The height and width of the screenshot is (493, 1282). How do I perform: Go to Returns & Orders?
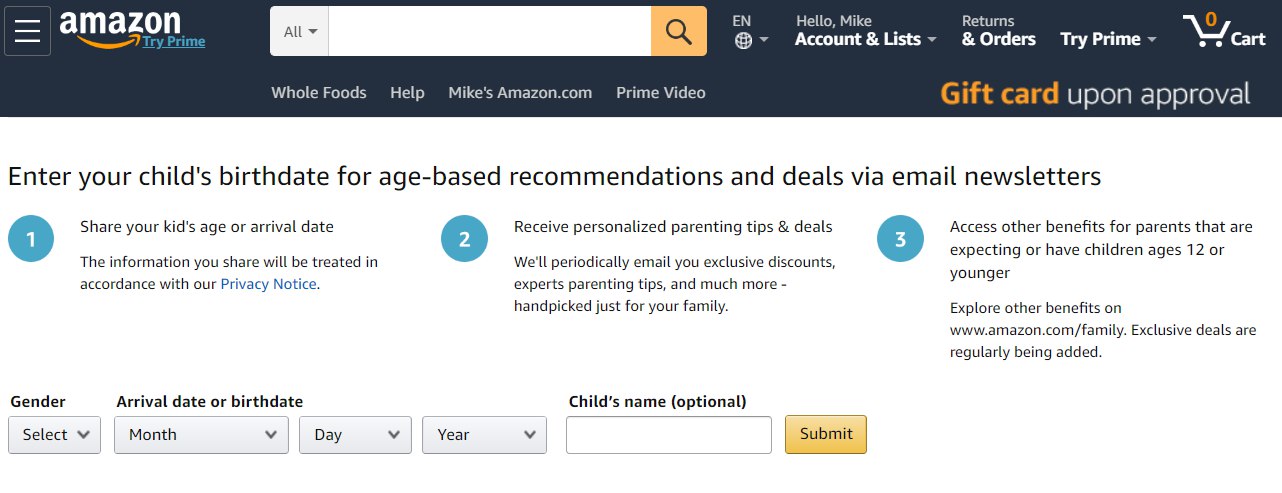pos(998,31)
